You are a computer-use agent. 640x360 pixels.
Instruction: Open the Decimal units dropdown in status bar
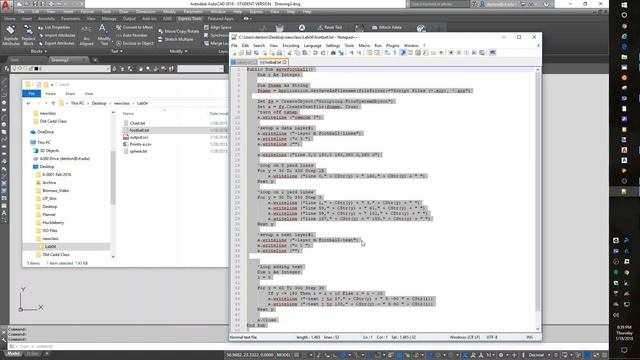(x=538, y=355)
